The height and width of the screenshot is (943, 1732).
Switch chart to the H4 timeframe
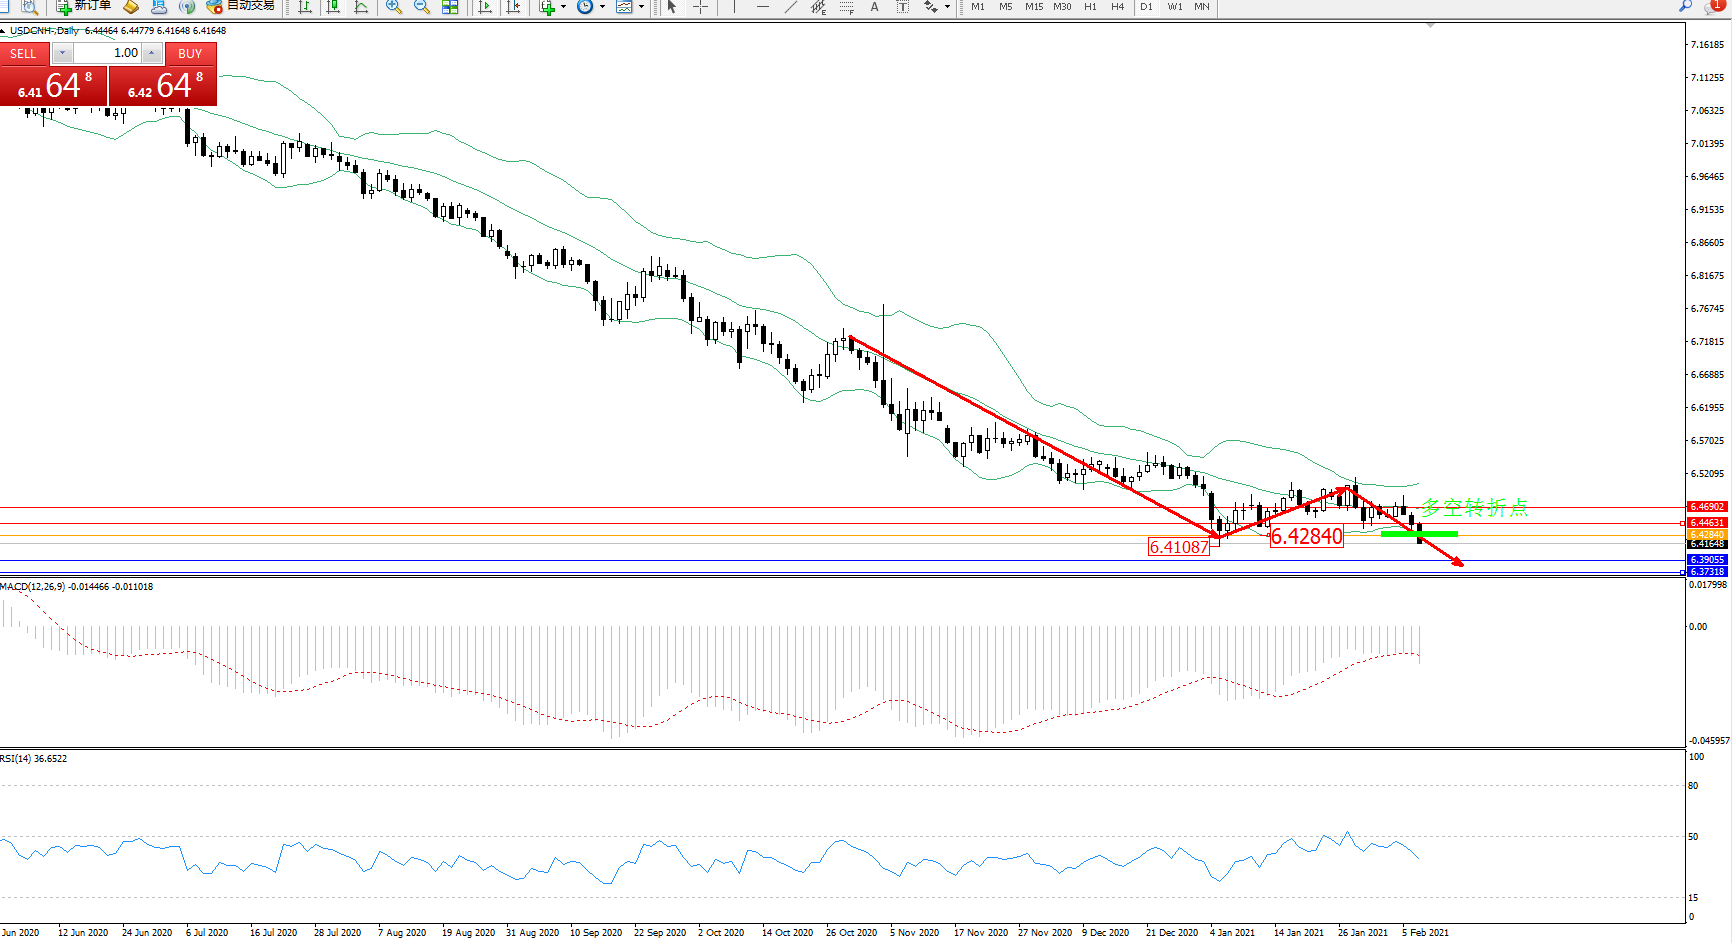coord(1117,7)
